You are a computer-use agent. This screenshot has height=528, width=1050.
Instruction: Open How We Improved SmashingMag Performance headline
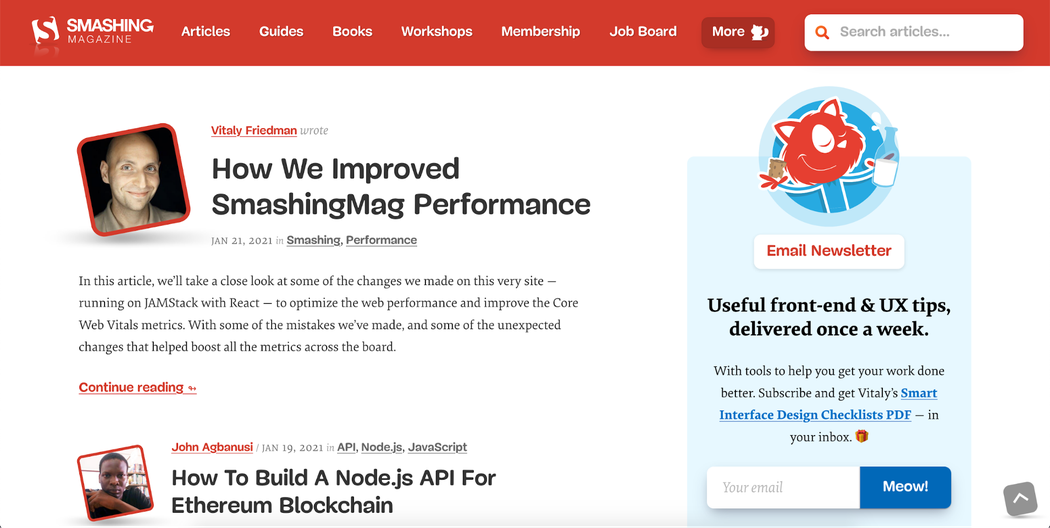point(400,186)
